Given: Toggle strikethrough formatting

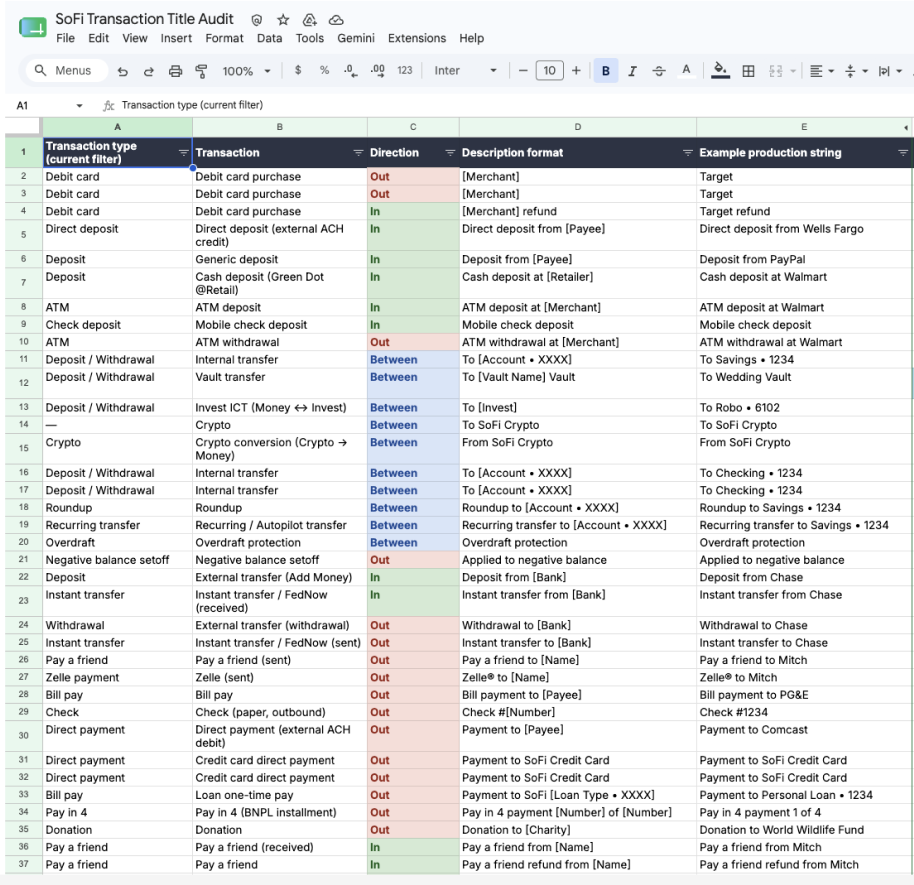Looking at the screenshot, I should [x=659, y=71].
